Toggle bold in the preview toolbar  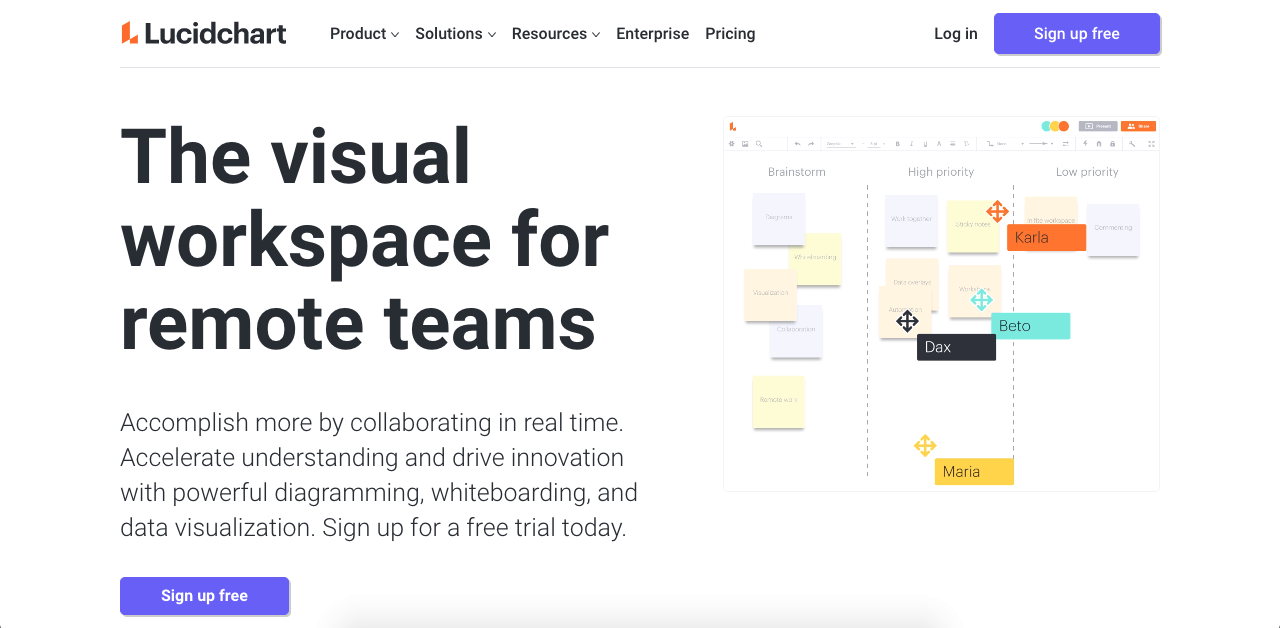[x=898, y=144]
